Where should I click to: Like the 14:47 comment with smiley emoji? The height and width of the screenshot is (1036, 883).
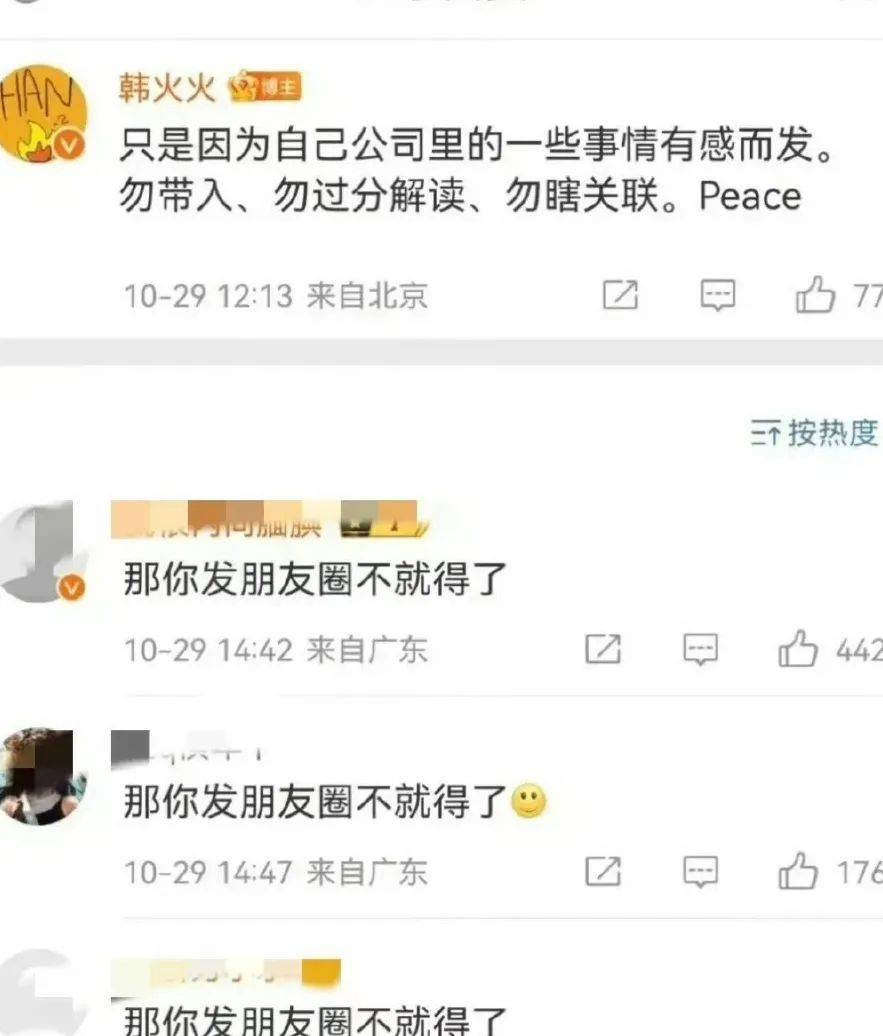click(798, 870)
